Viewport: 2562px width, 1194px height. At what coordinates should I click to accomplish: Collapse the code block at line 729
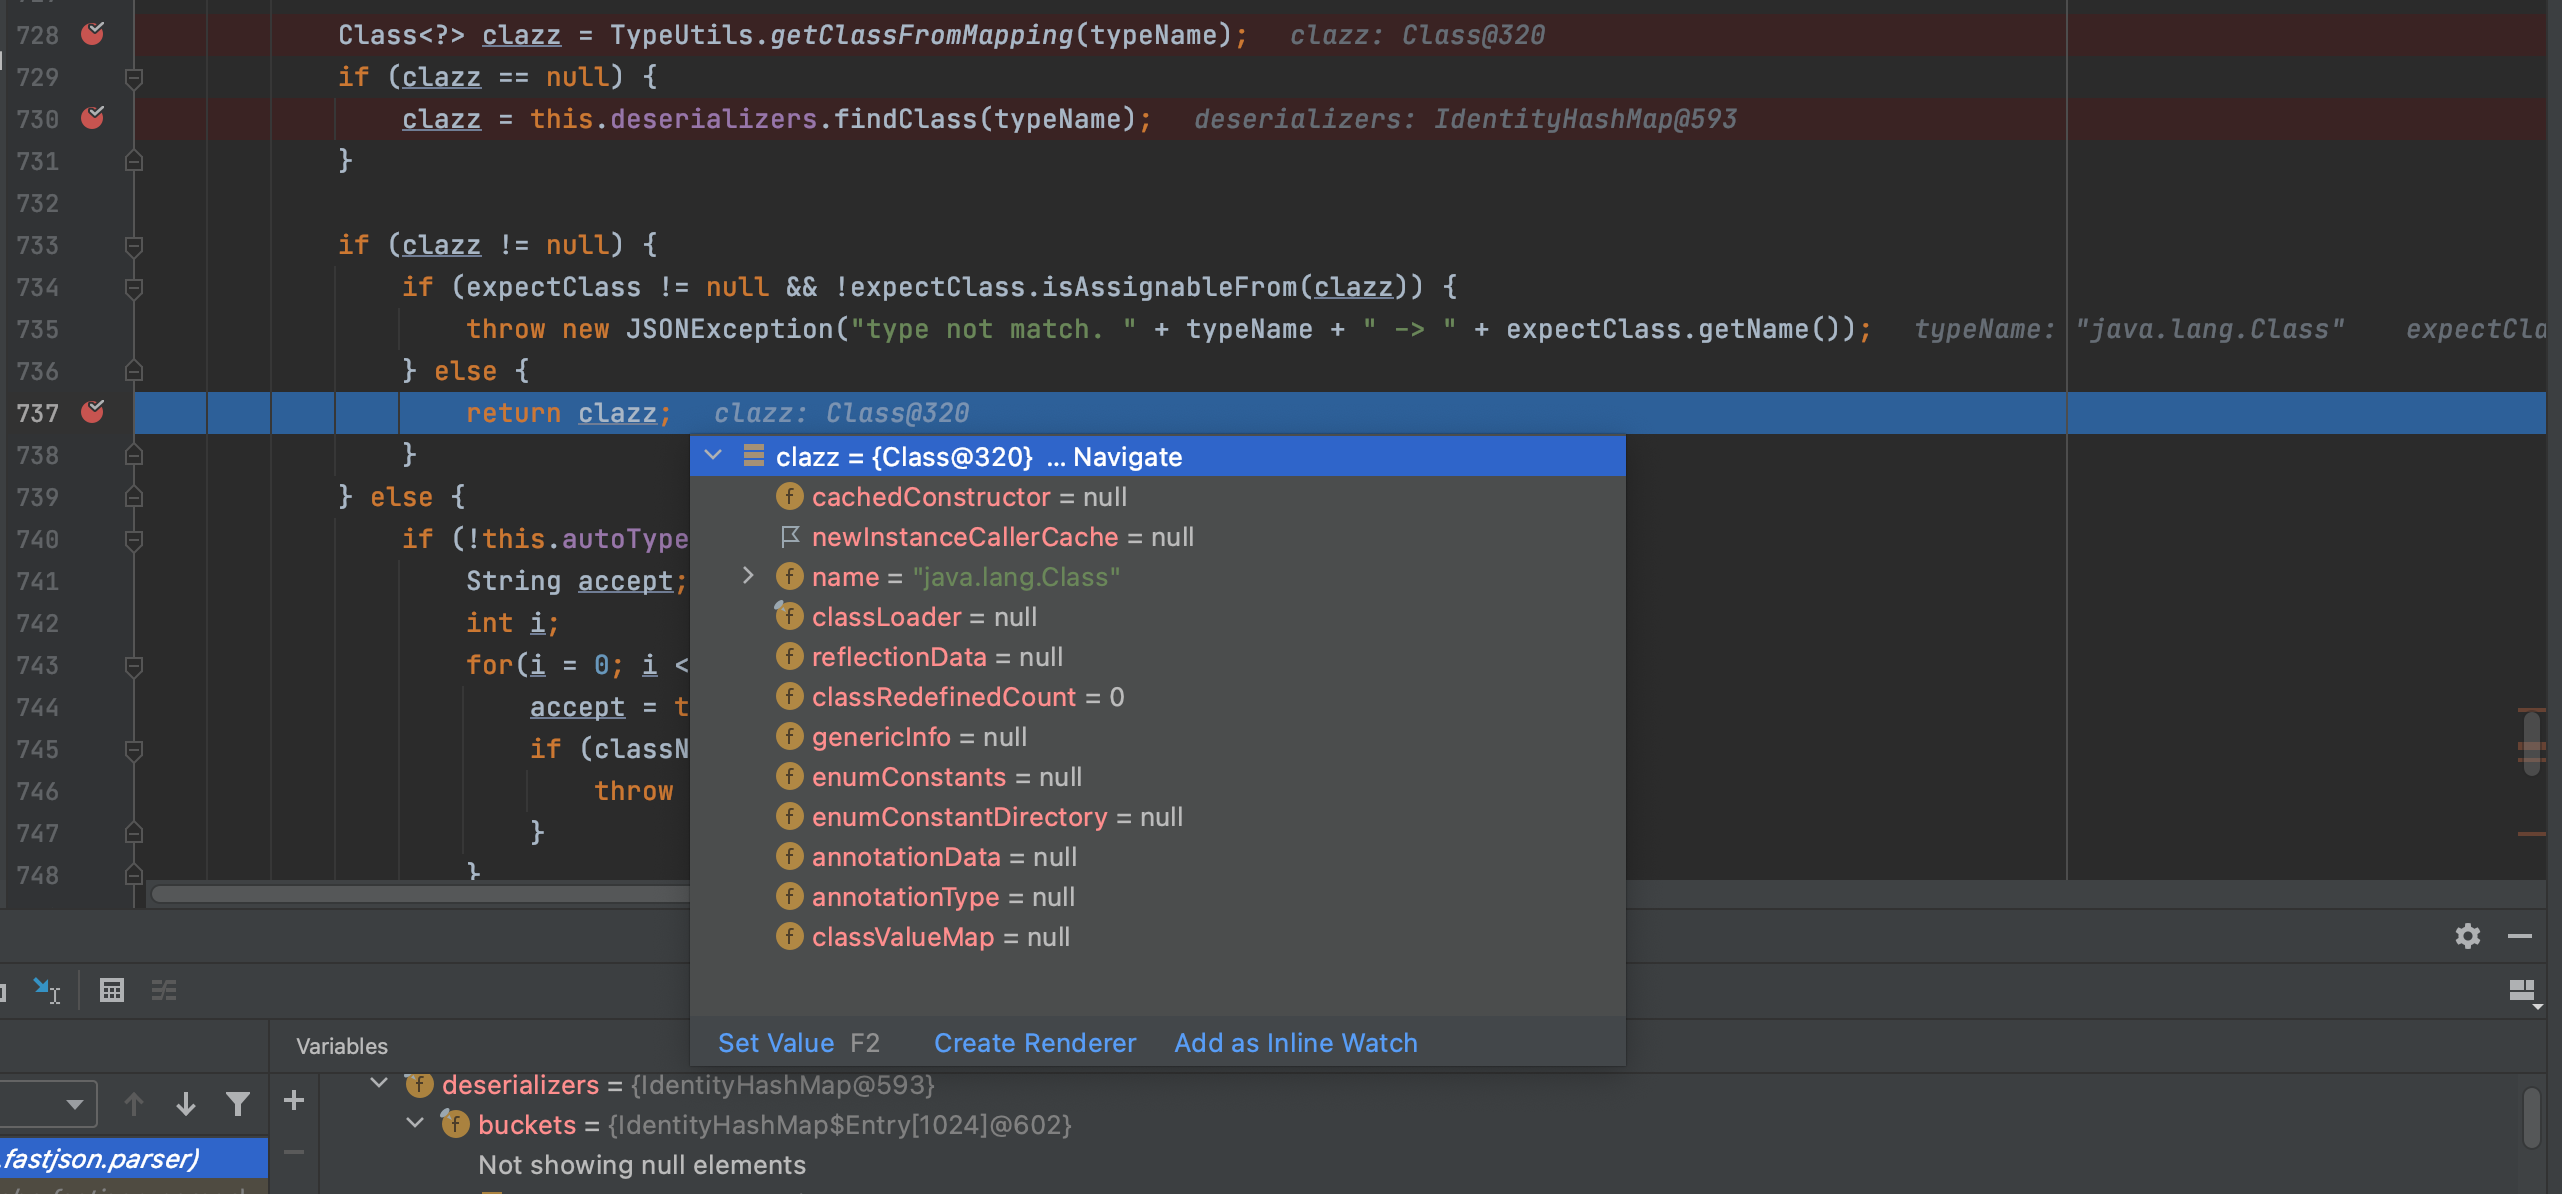(133, 77)
